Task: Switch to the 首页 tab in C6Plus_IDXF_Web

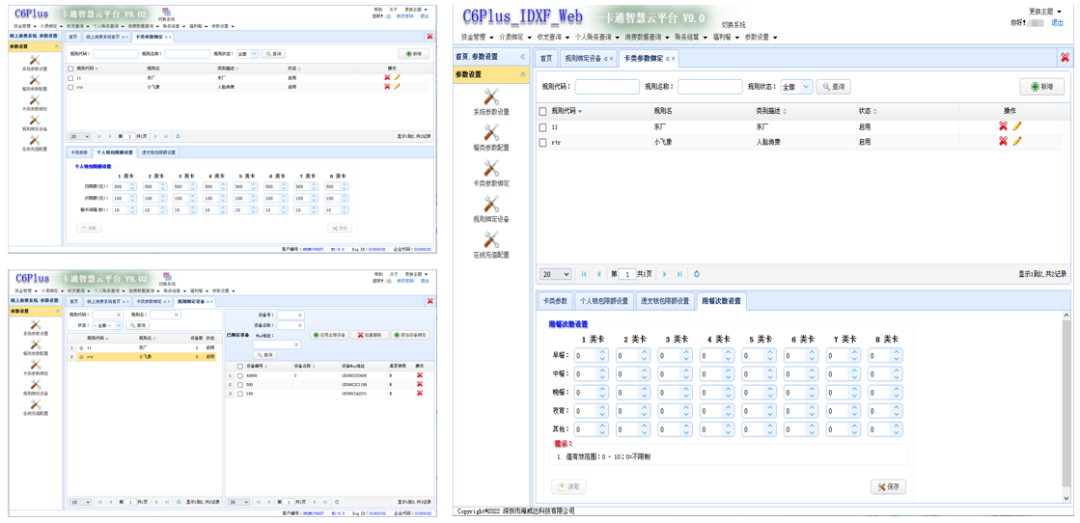Action: click(546, 59)
